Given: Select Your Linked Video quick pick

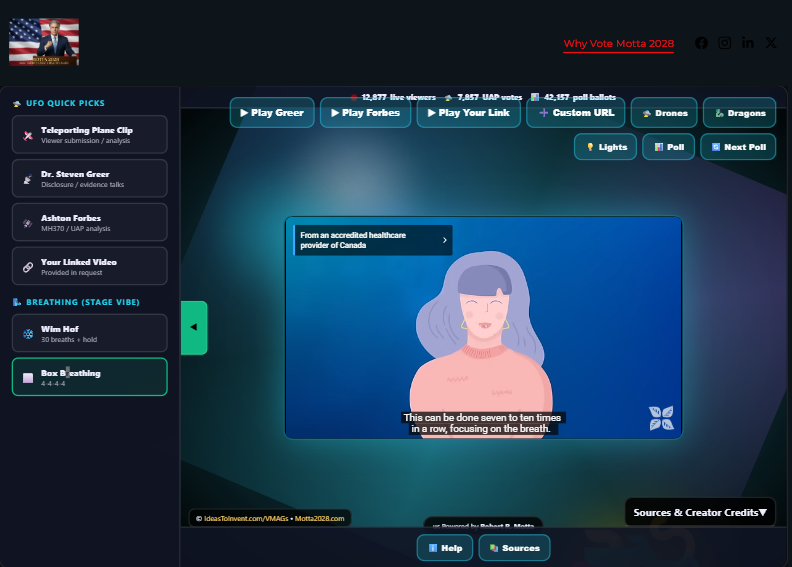Looking at the screenshot, I should point(89,266).
